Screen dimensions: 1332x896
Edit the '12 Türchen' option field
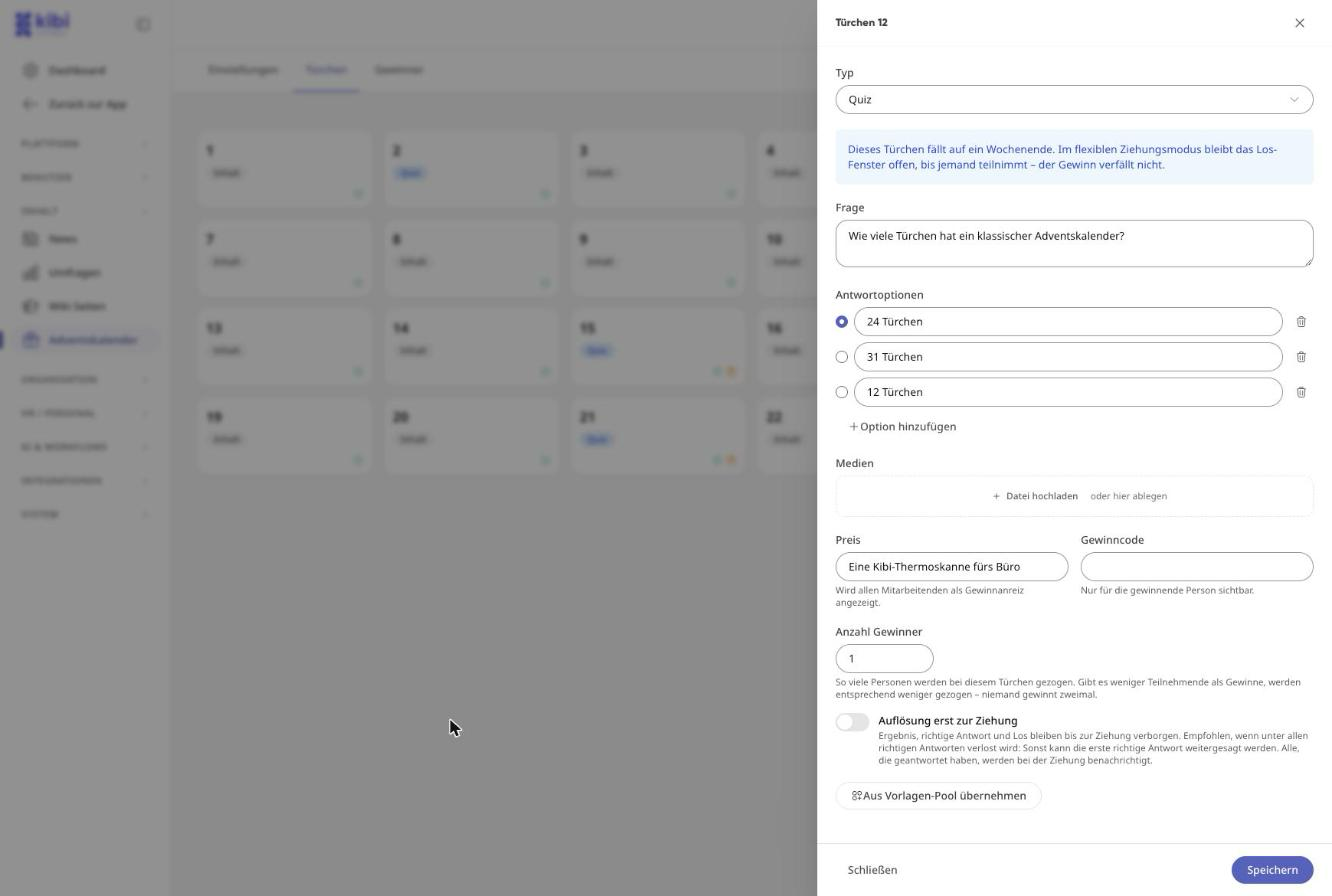point(1068,392)
